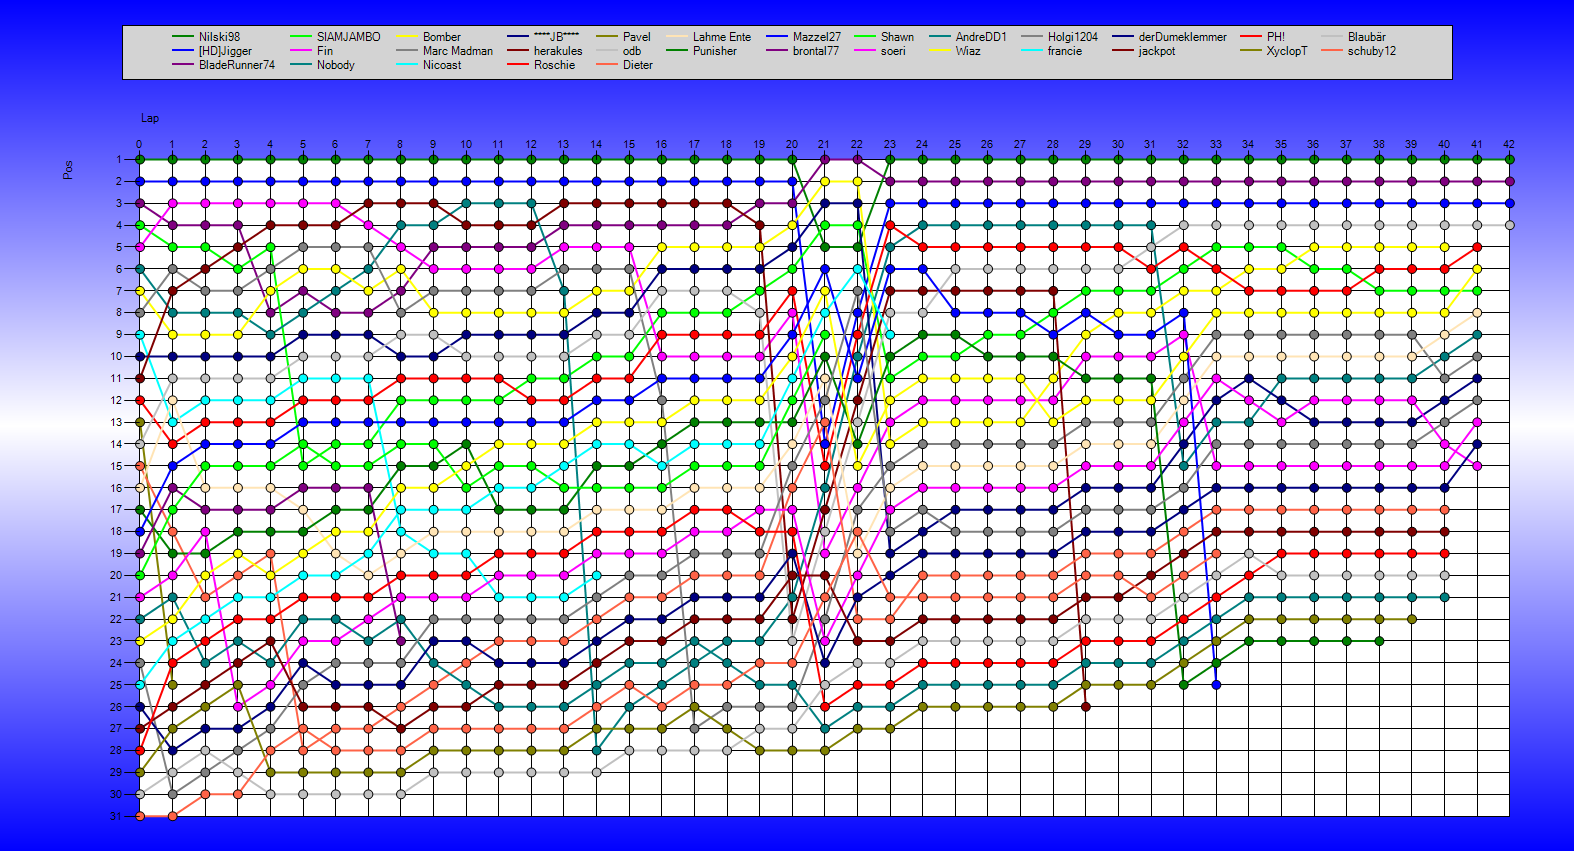The image size is (1574, 851).
Task: Click lap number 21 on the axis
Action: (824, 144)
